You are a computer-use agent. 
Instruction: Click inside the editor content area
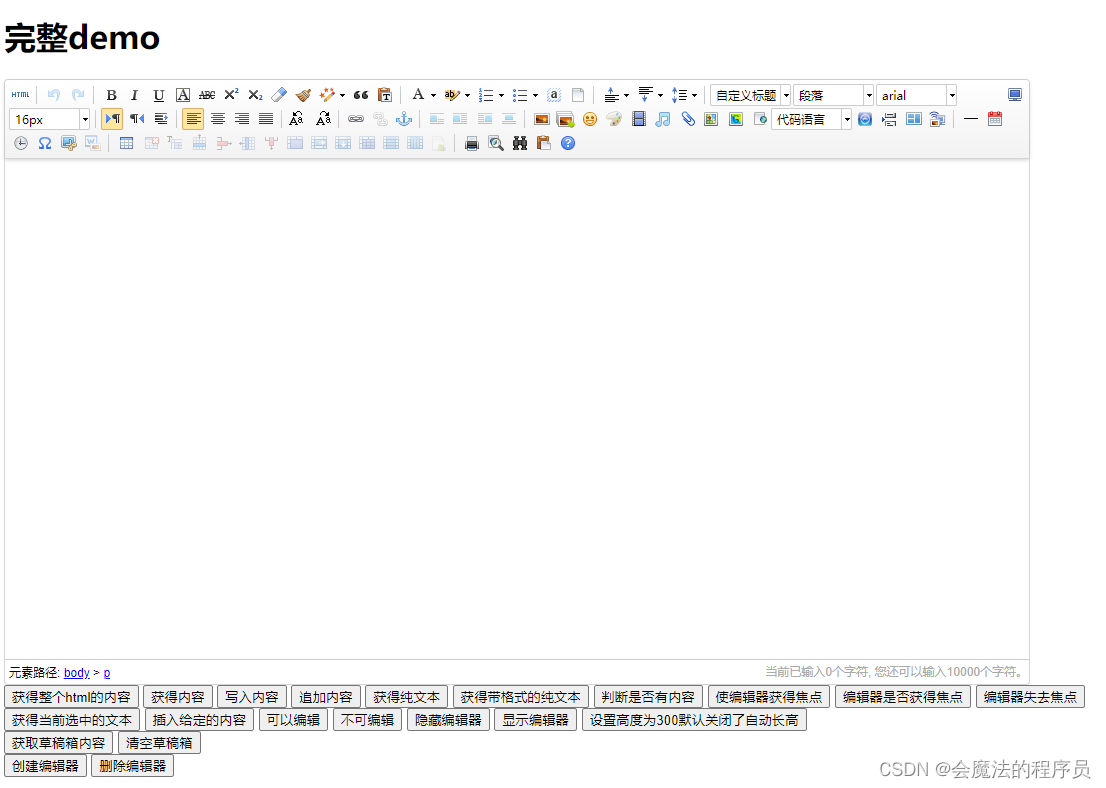(516, 409)
